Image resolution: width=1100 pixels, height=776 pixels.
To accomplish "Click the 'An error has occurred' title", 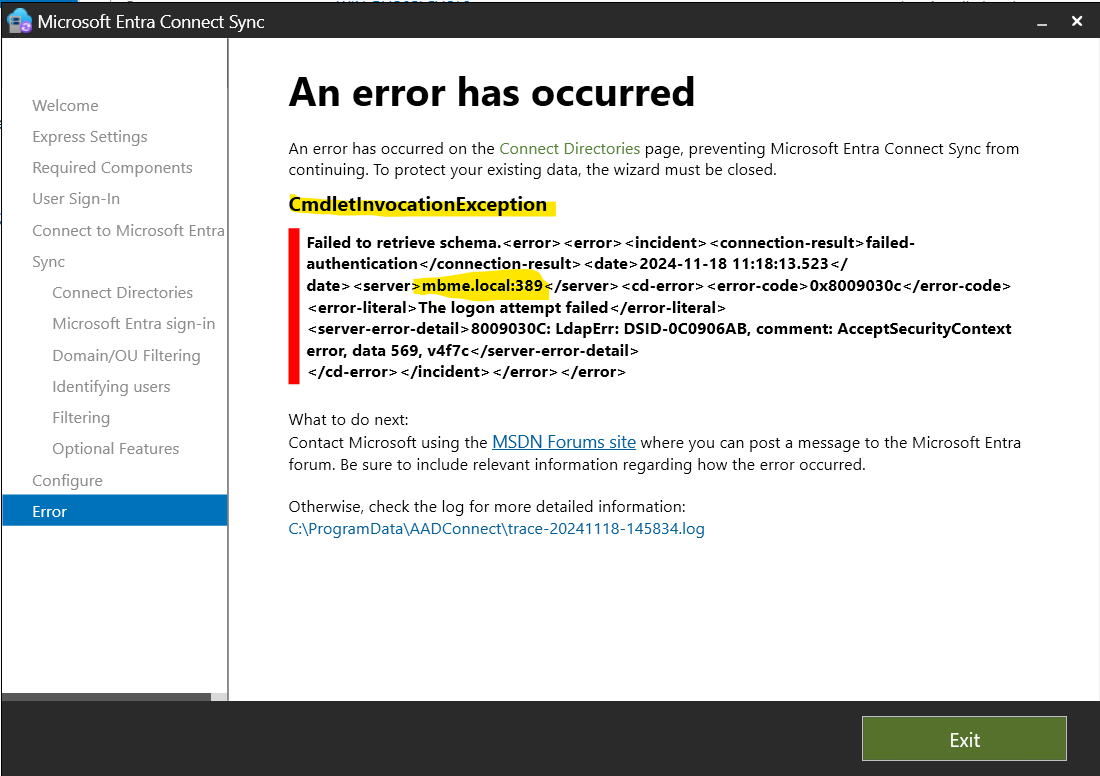I will (491, 92).
